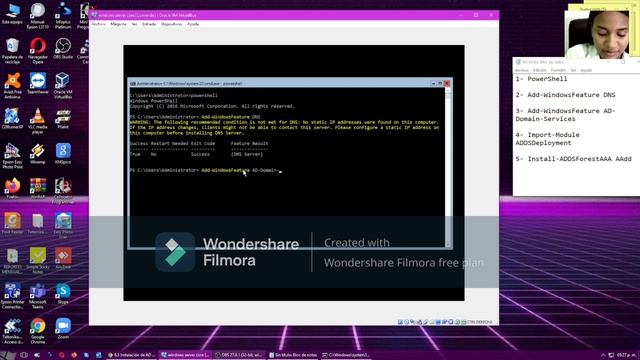This screenshot has height=360, width=640.
Task: Open Ayuda menu in Notepad window
Action: 586,70
